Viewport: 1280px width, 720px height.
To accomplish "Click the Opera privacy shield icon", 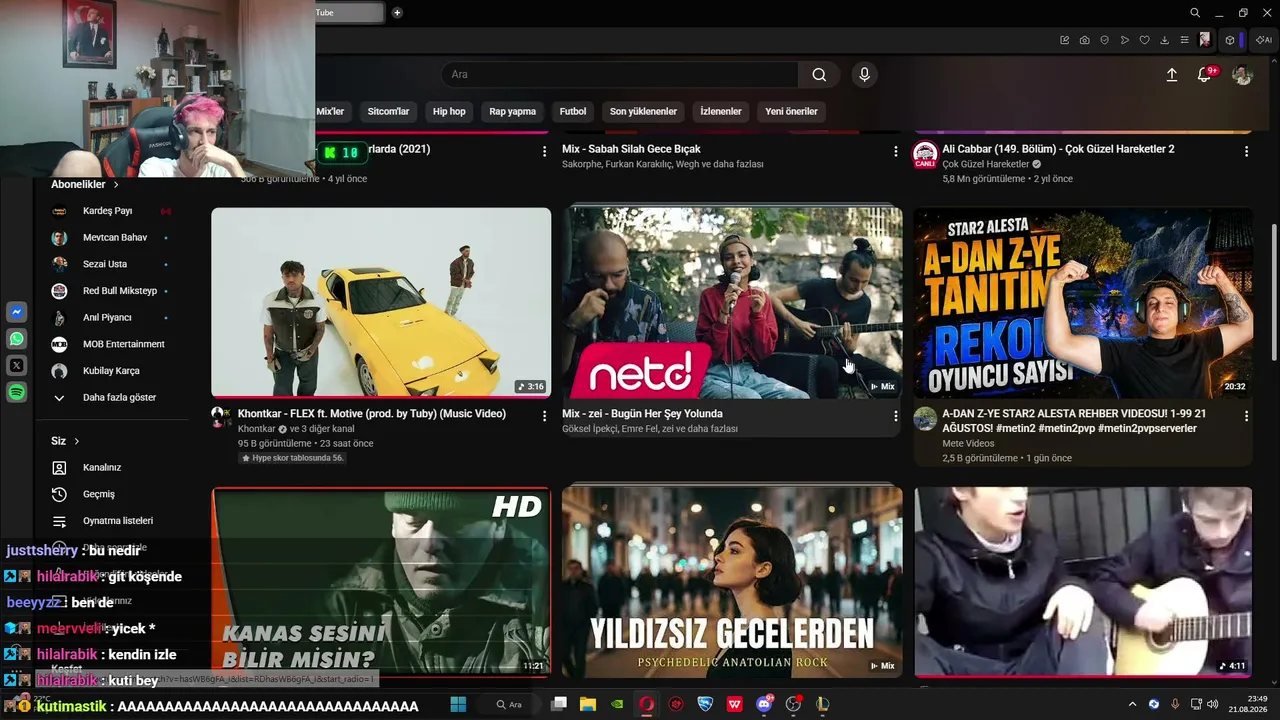I will pos(1105,40).
